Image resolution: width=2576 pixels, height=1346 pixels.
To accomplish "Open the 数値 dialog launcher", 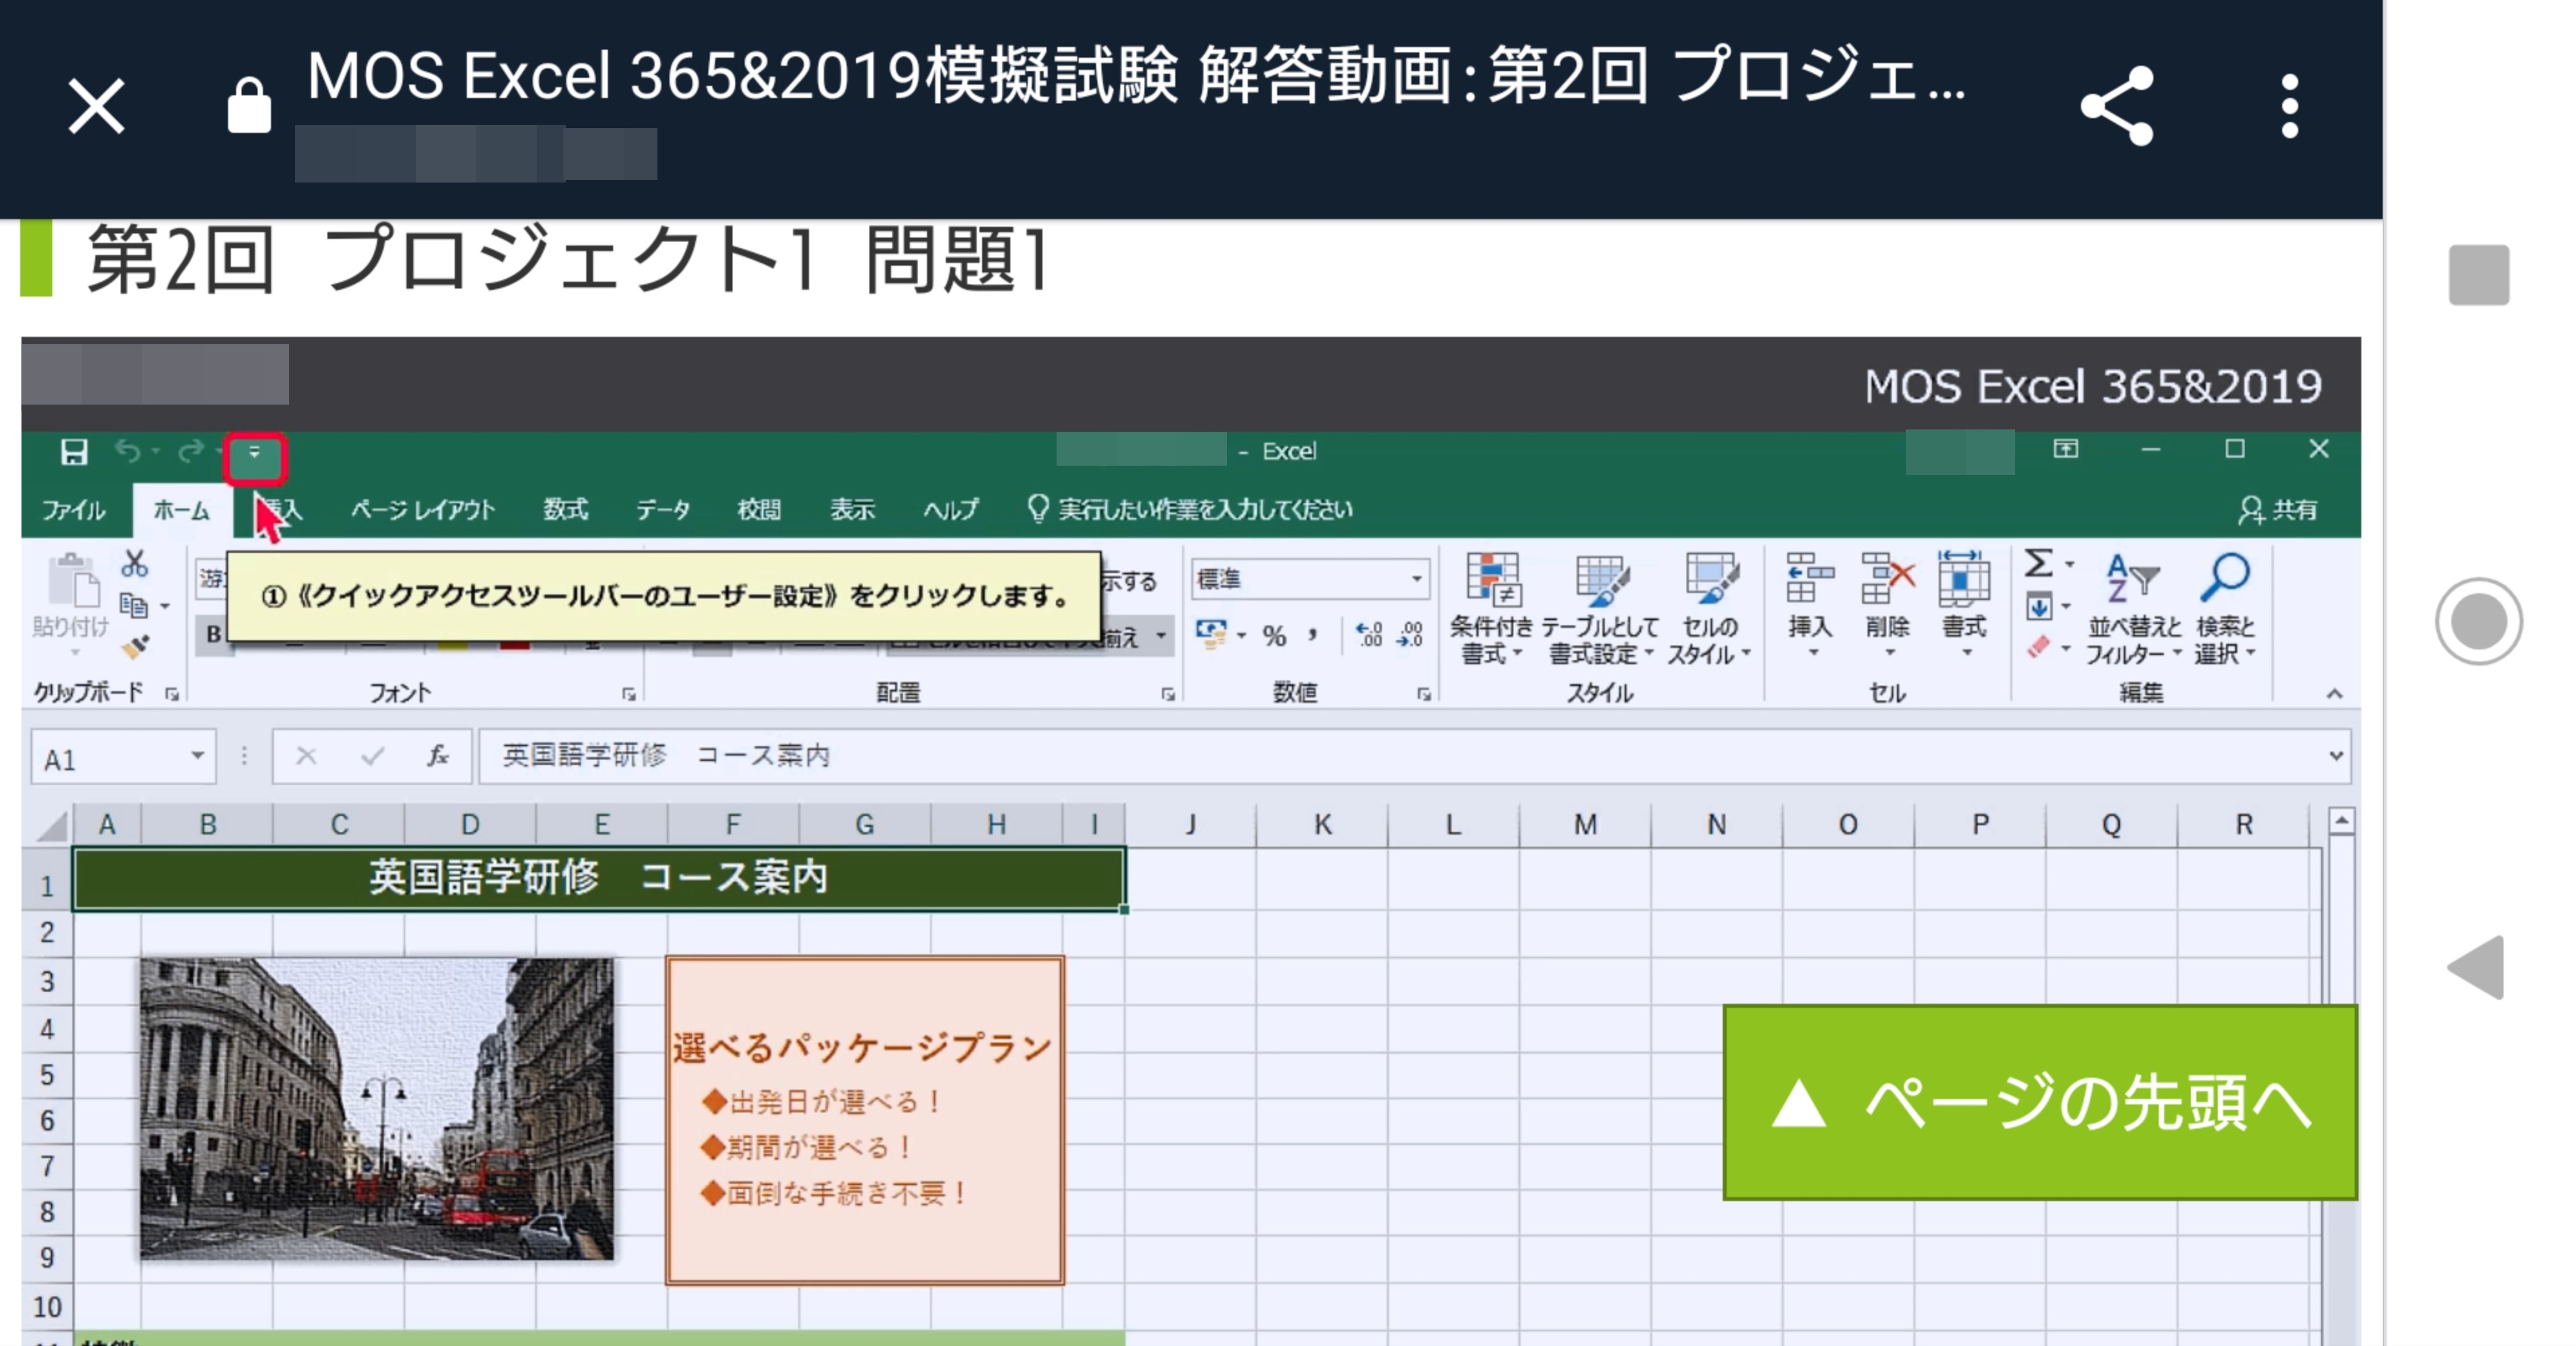I will point(1423,694).
